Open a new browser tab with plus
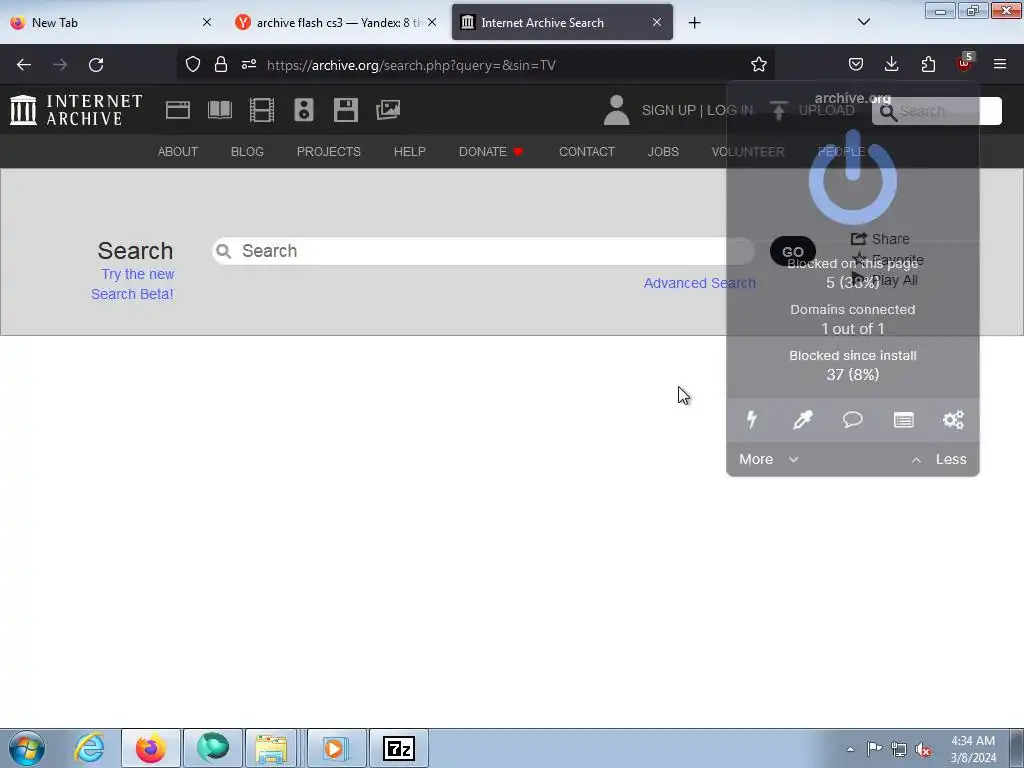Viewport: 1024px width, 768px height. [x=694, y=23]
